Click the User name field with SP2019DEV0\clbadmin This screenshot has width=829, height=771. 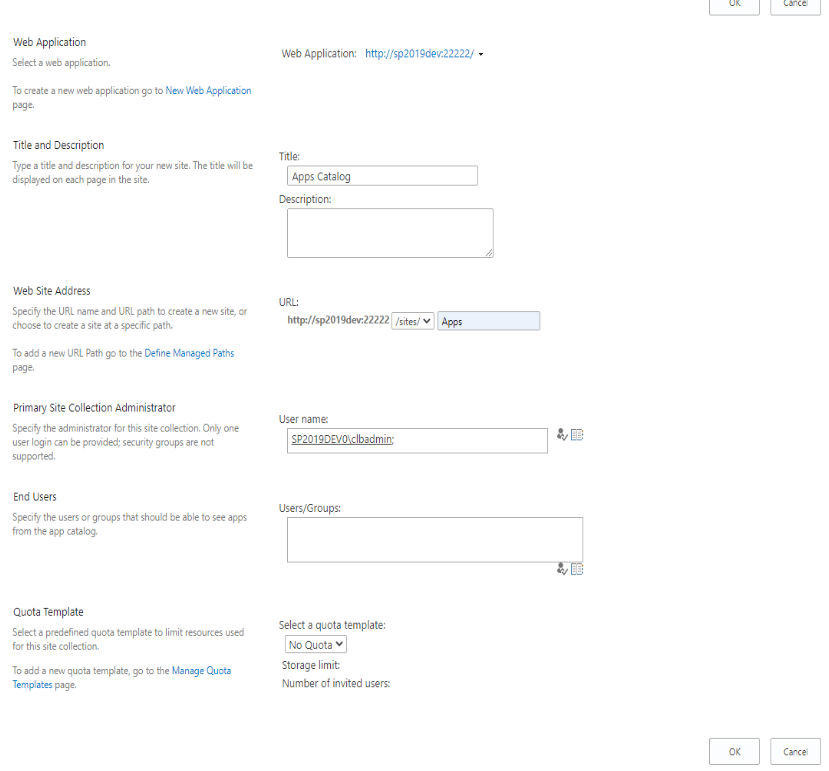tap(413, 440)
